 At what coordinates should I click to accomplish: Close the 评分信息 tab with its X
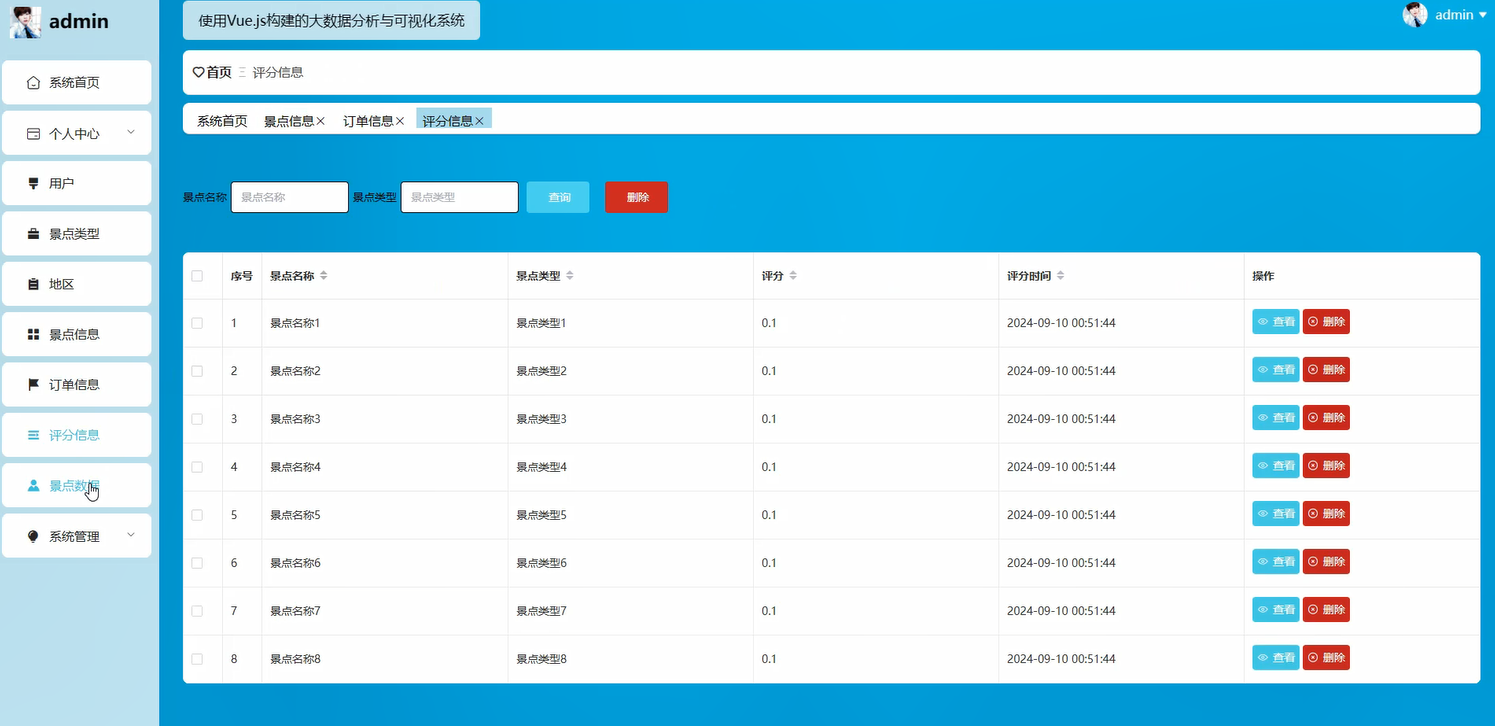(479, 121)
